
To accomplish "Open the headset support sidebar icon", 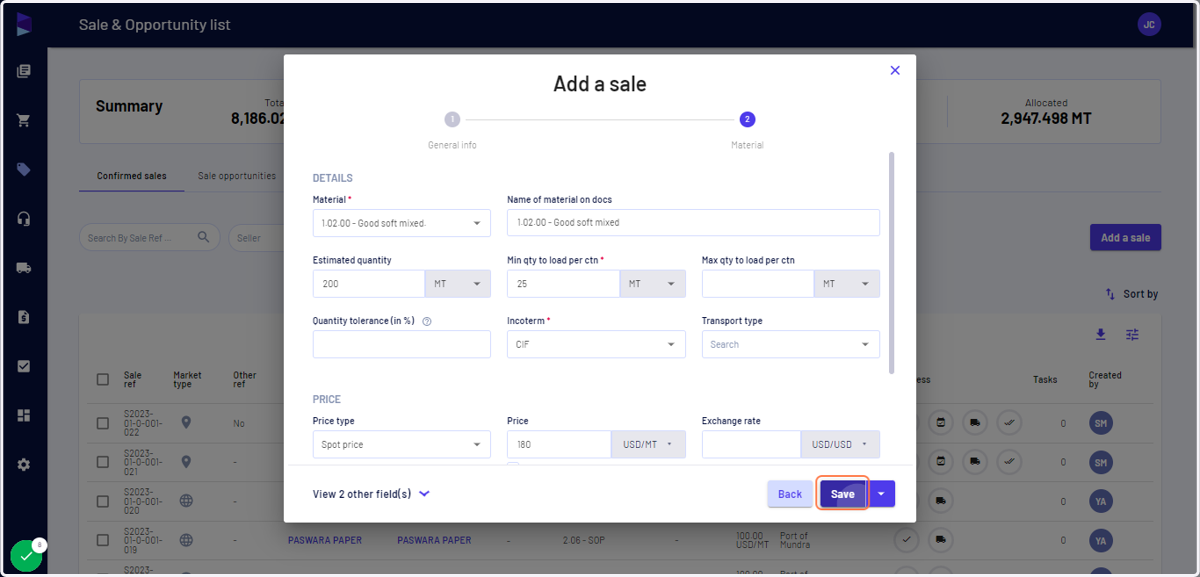I will pos(24,218).
